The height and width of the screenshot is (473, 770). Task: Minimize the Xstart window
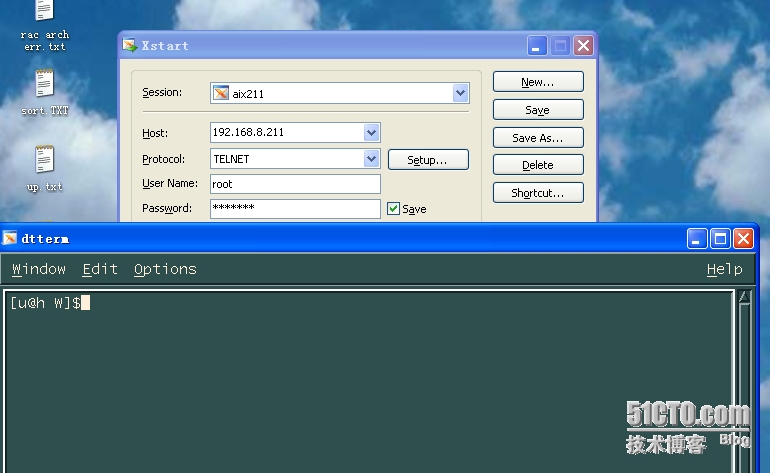tap(537, 46)
